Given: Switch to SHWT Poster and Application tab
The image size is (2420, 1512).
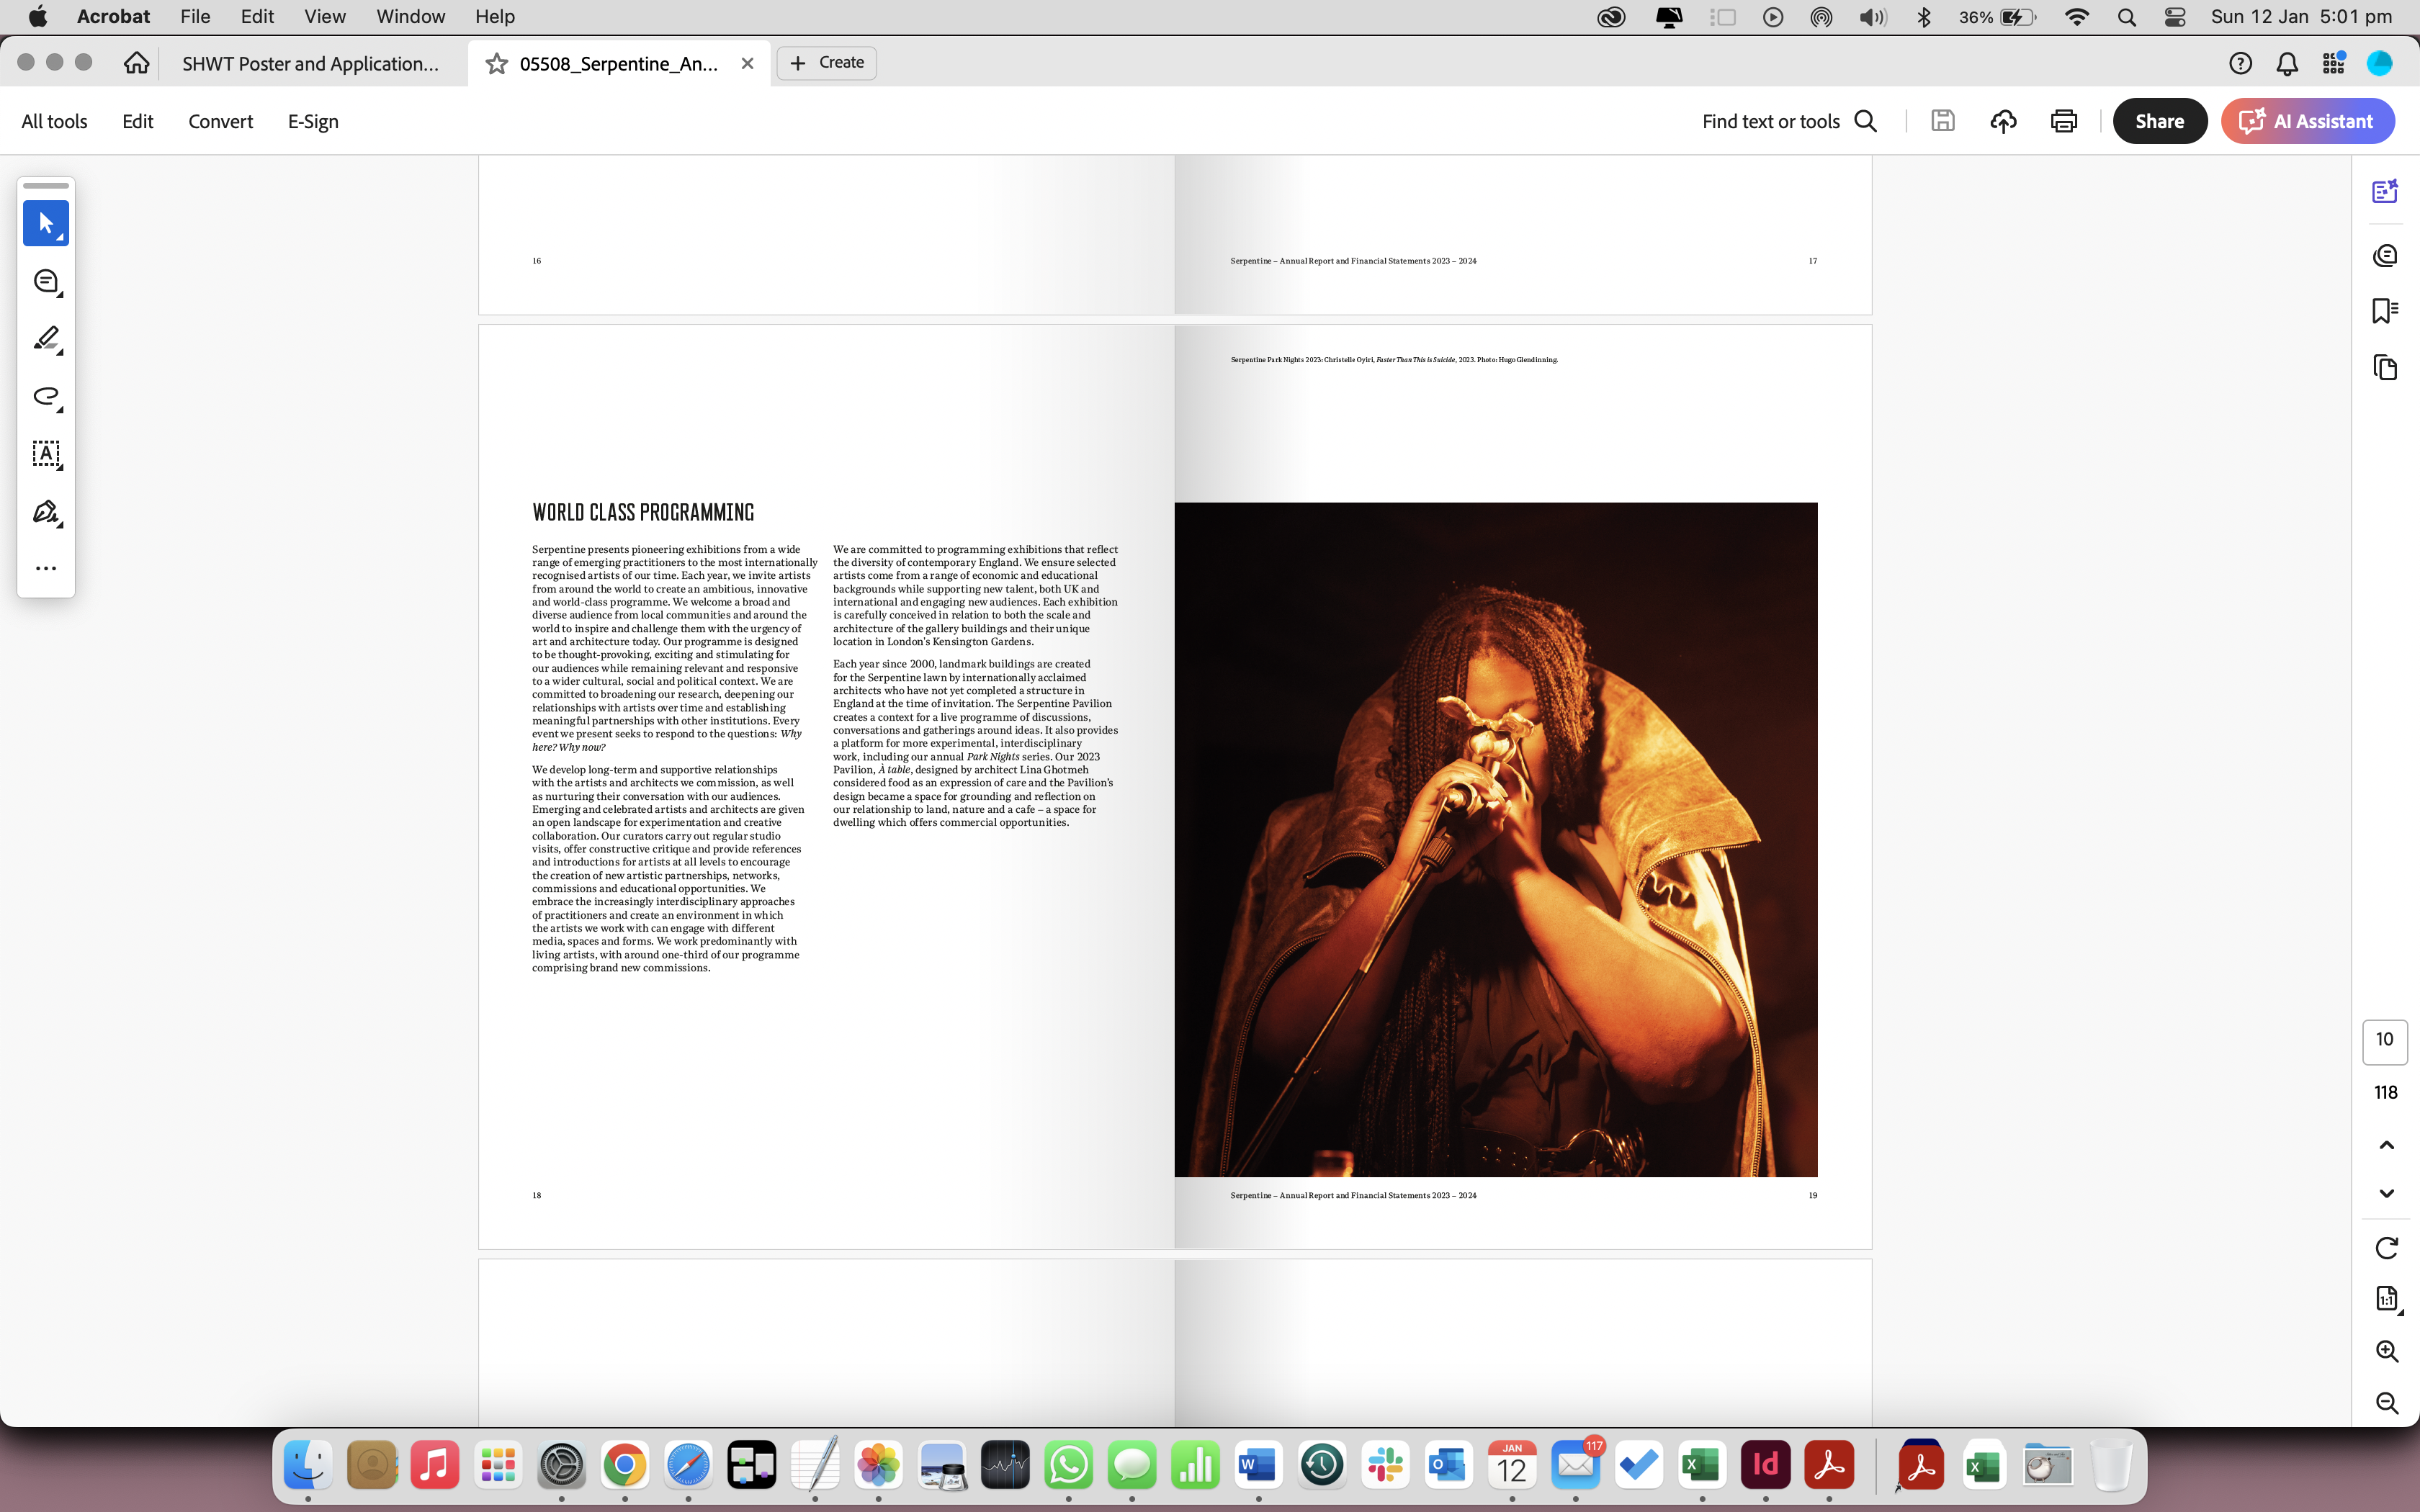Looking at the screenshot, I should pos(310,64).
